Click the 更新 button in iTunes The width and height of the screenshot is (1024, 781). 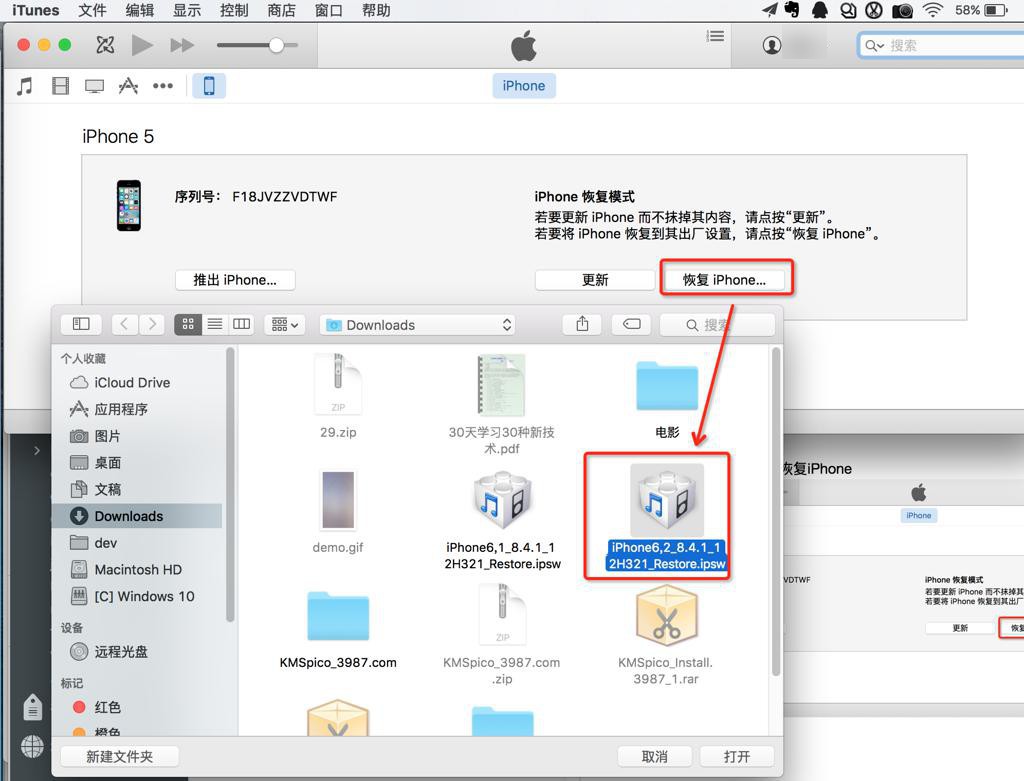click(595, 280)
